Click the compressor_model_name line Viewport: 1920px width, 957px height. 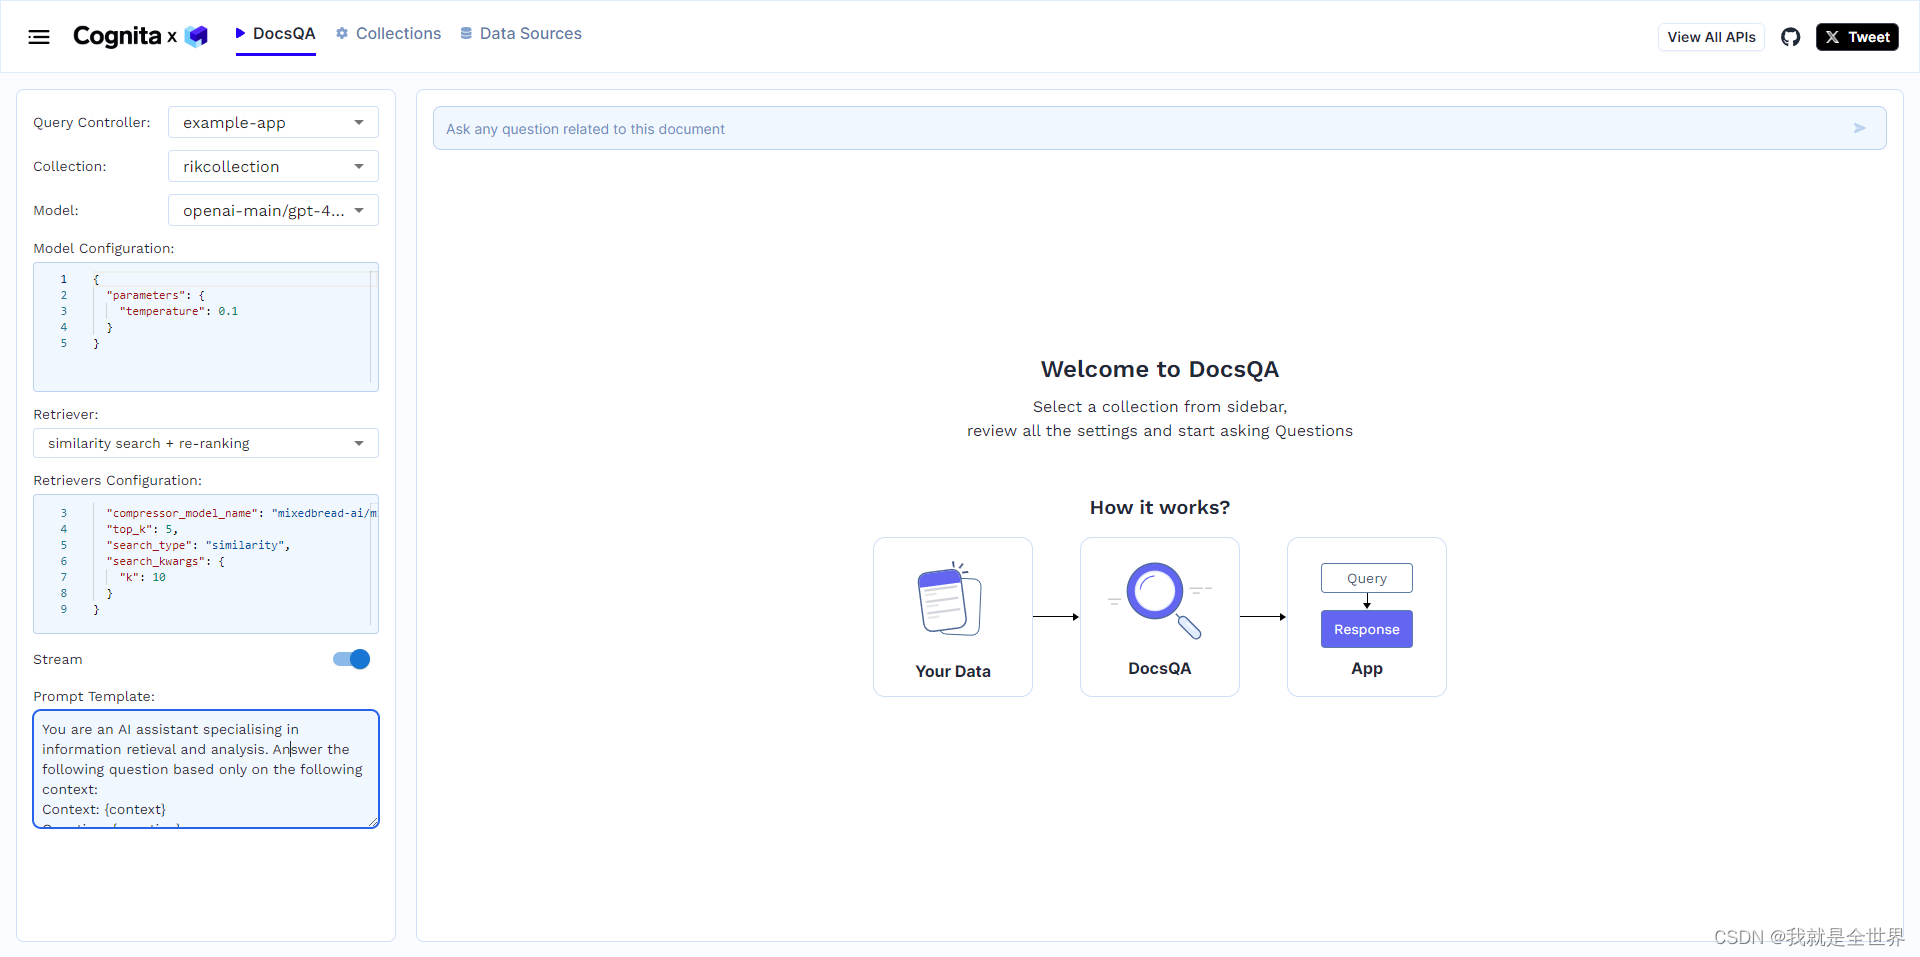241,513
